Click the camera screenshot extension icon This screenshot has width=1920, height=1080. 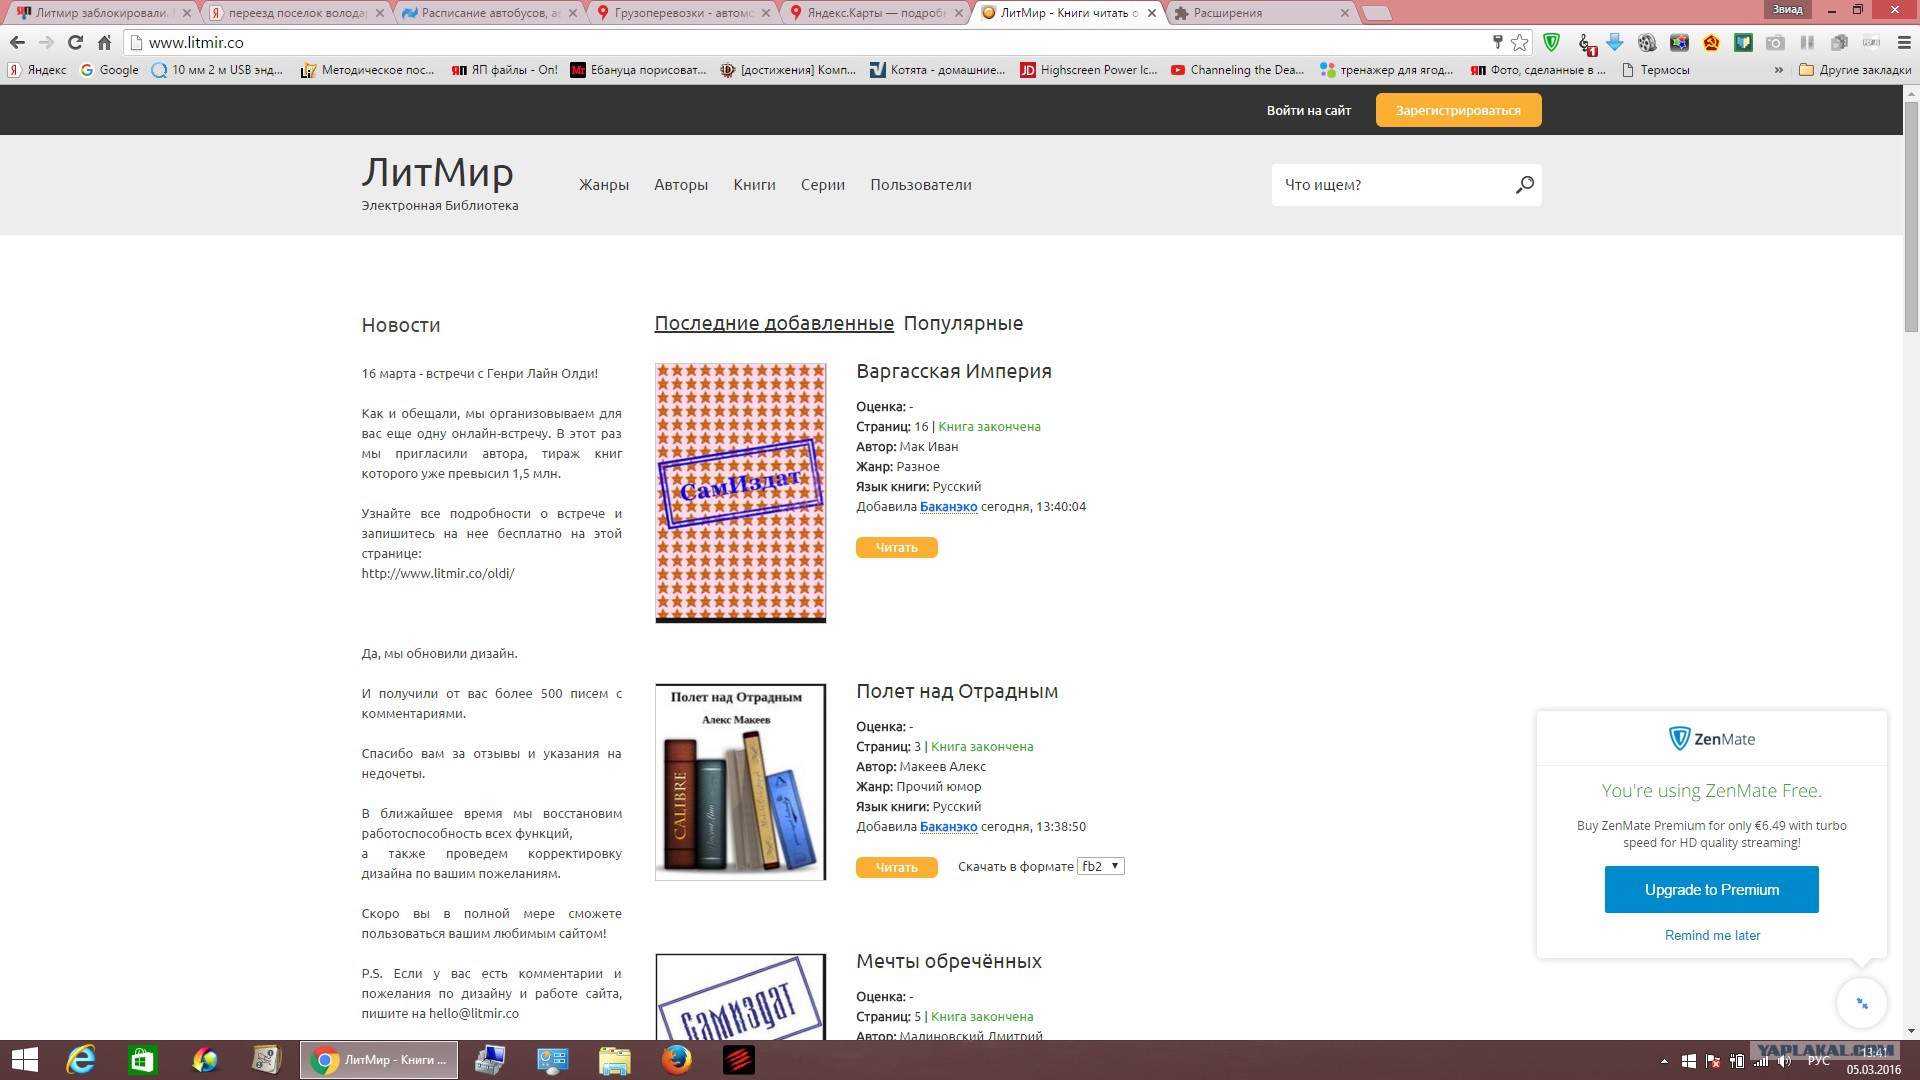(1775, 42)
